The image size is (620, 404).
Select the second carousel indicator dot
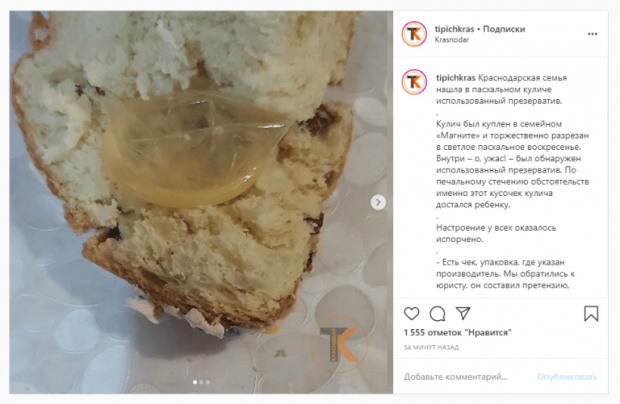201,382
